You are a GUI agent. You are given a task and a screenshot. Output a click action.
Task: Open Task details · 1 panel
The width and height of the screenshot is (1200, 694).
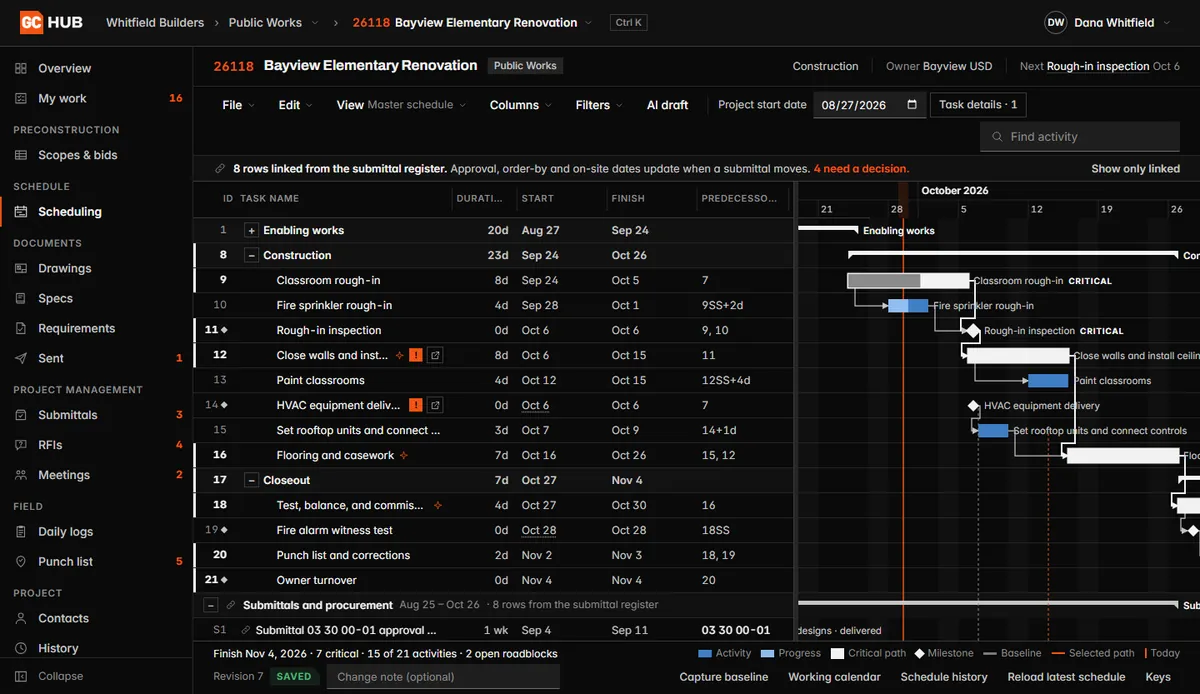[978, 104]
